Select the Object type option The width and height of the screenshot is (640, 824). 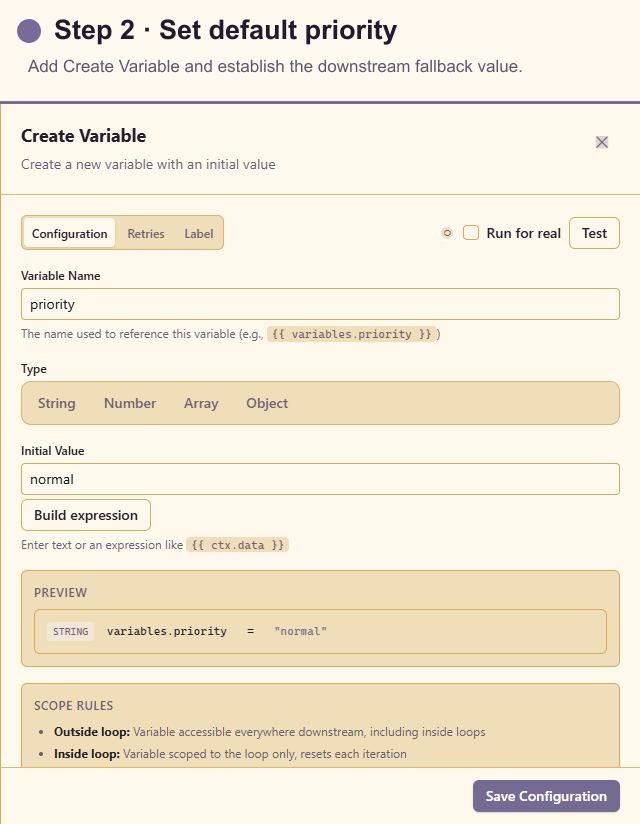267,403
